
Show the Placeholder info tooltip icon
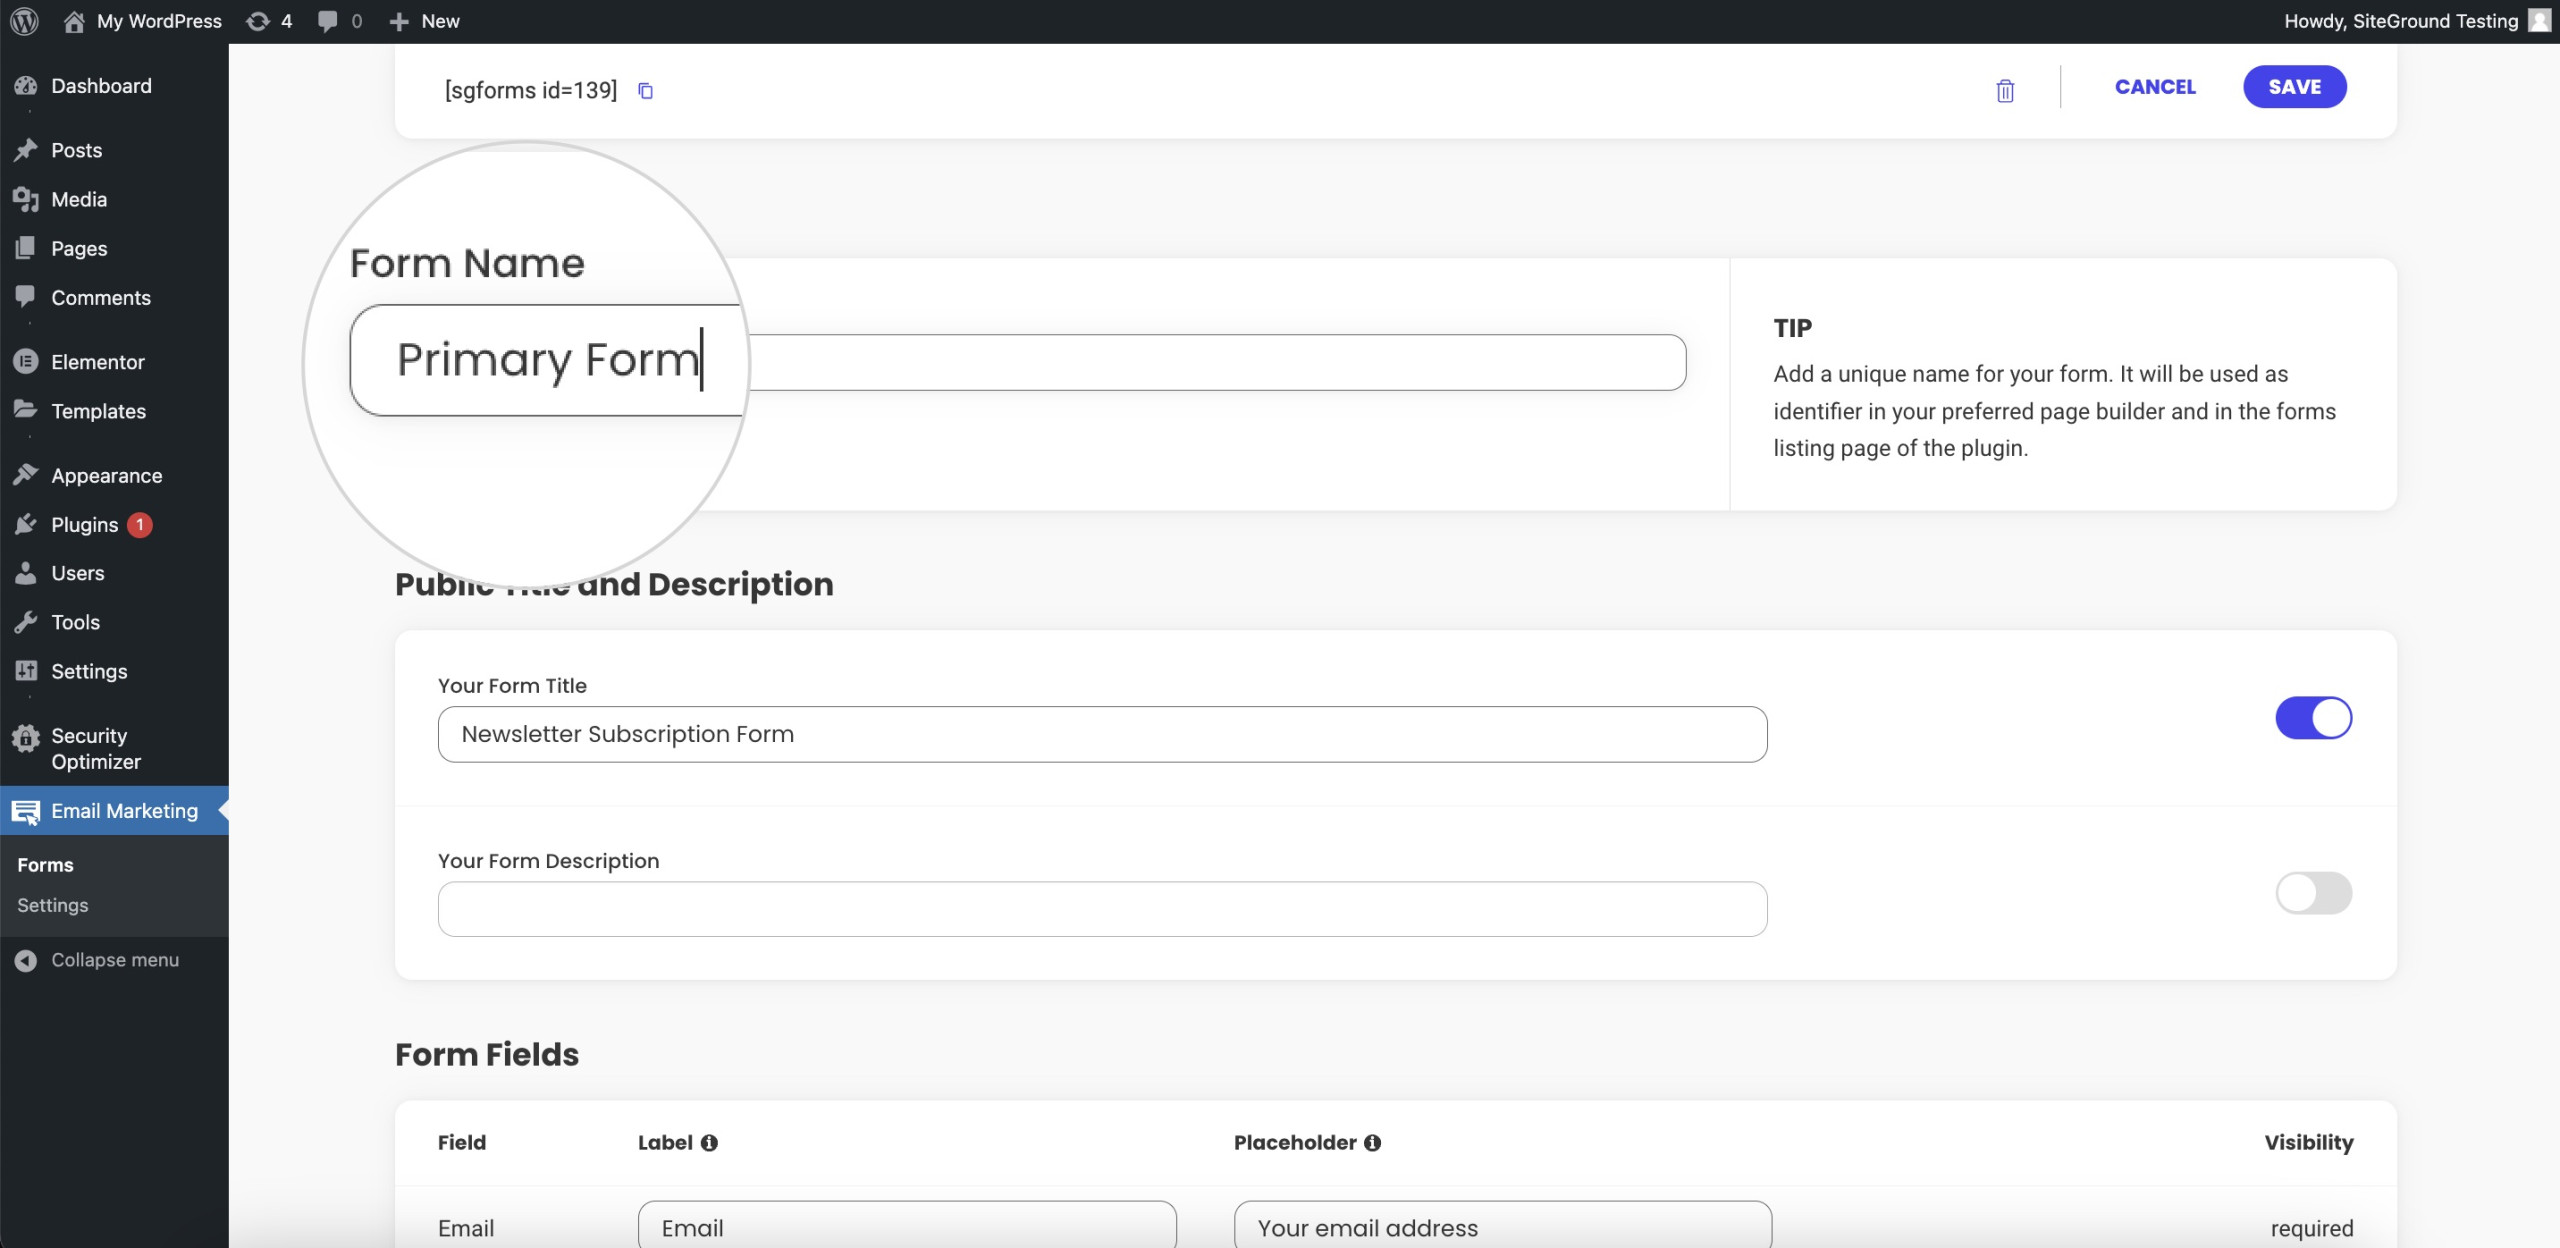pos(1372,1143)
